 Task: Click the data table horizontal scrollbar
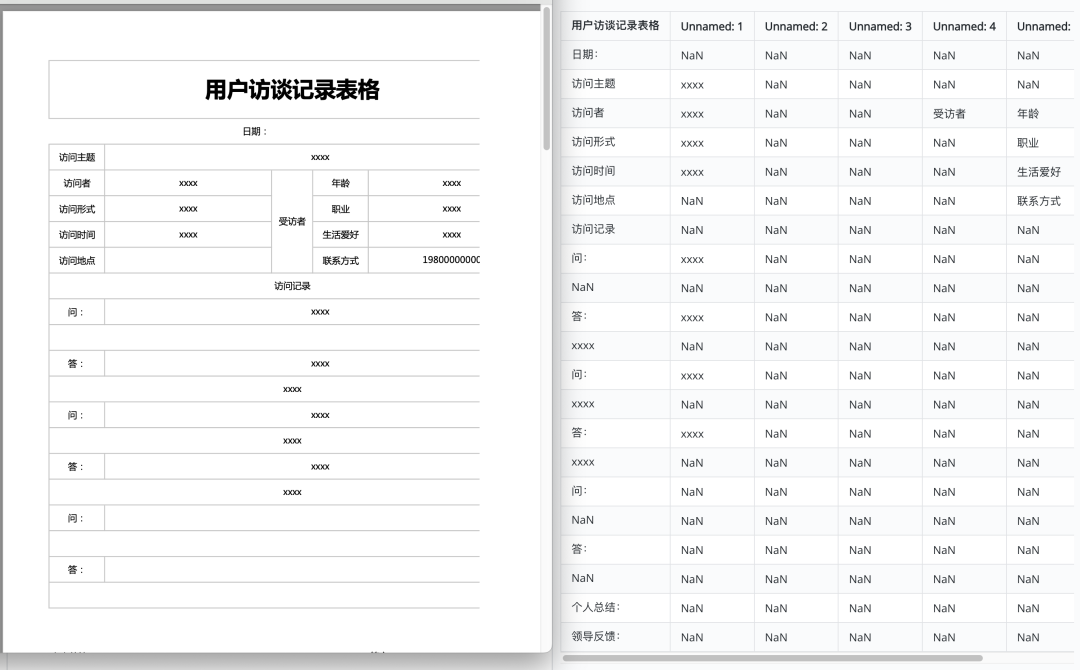tap(772, 658)
